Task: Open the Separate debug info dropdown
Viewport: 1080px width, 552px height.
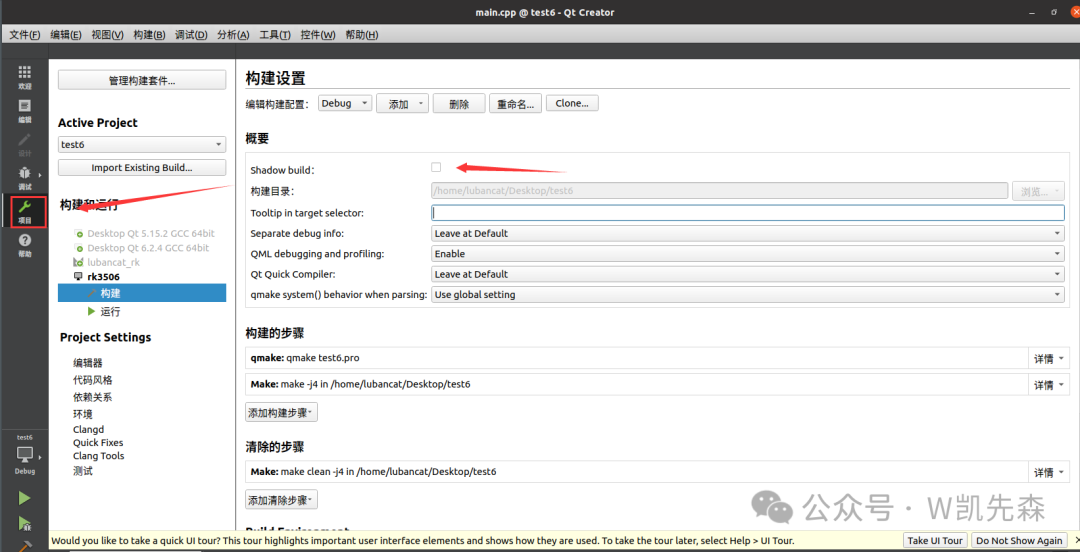Action: [747, 234]
